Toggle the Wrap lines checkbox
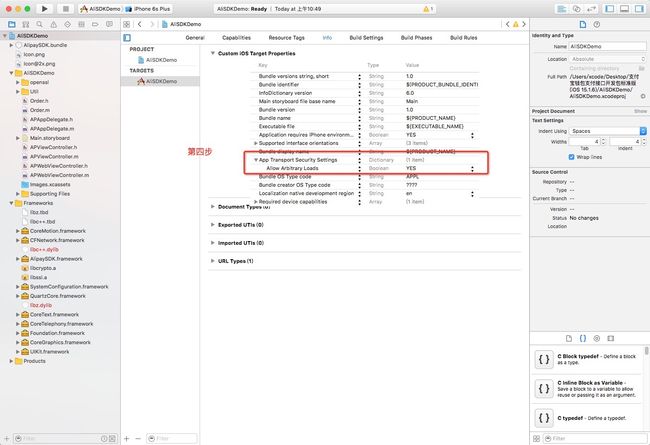This screenshot has width=650, height=445. point(572,157)
